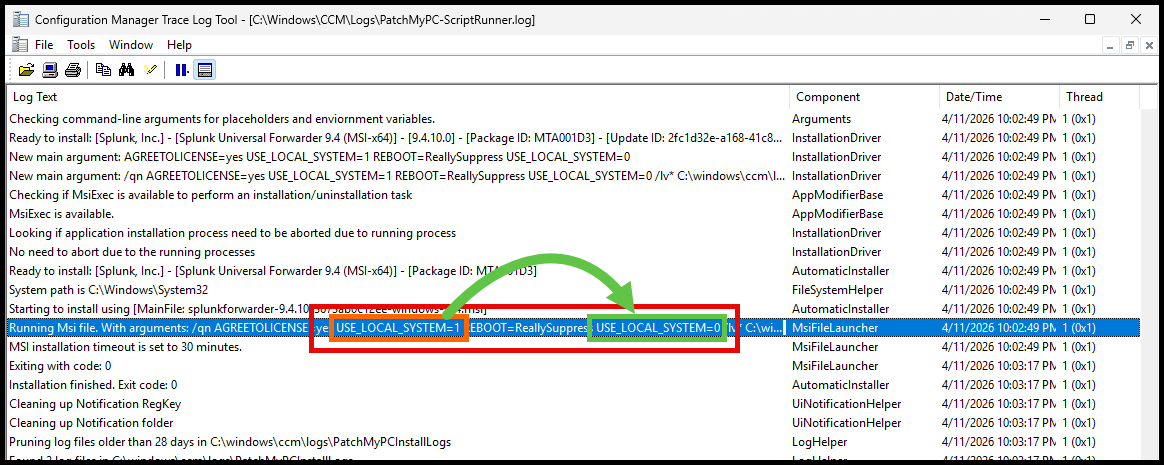Click the Thread column header
The image size is (1164, 465).
pos(1099,97)
